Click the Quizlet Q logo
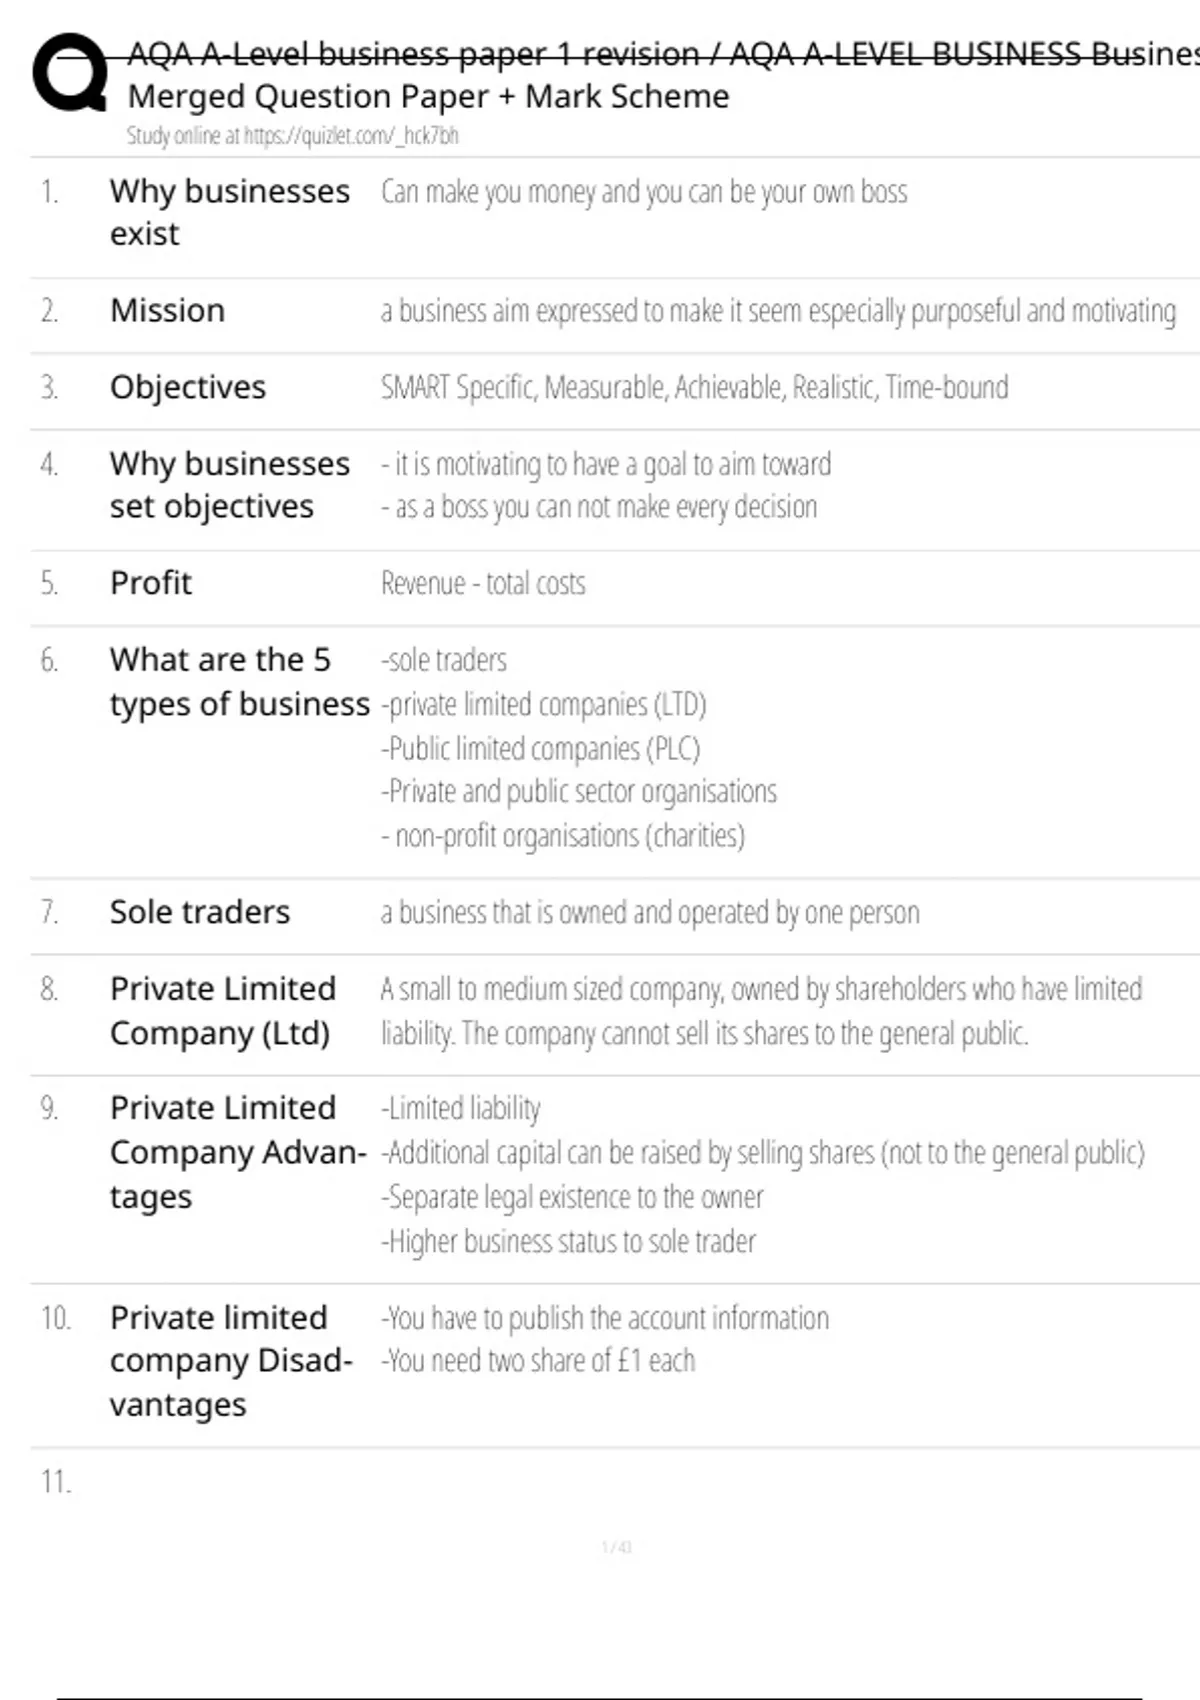This screenshot has width=1200, height=1700. coord(70,72)
